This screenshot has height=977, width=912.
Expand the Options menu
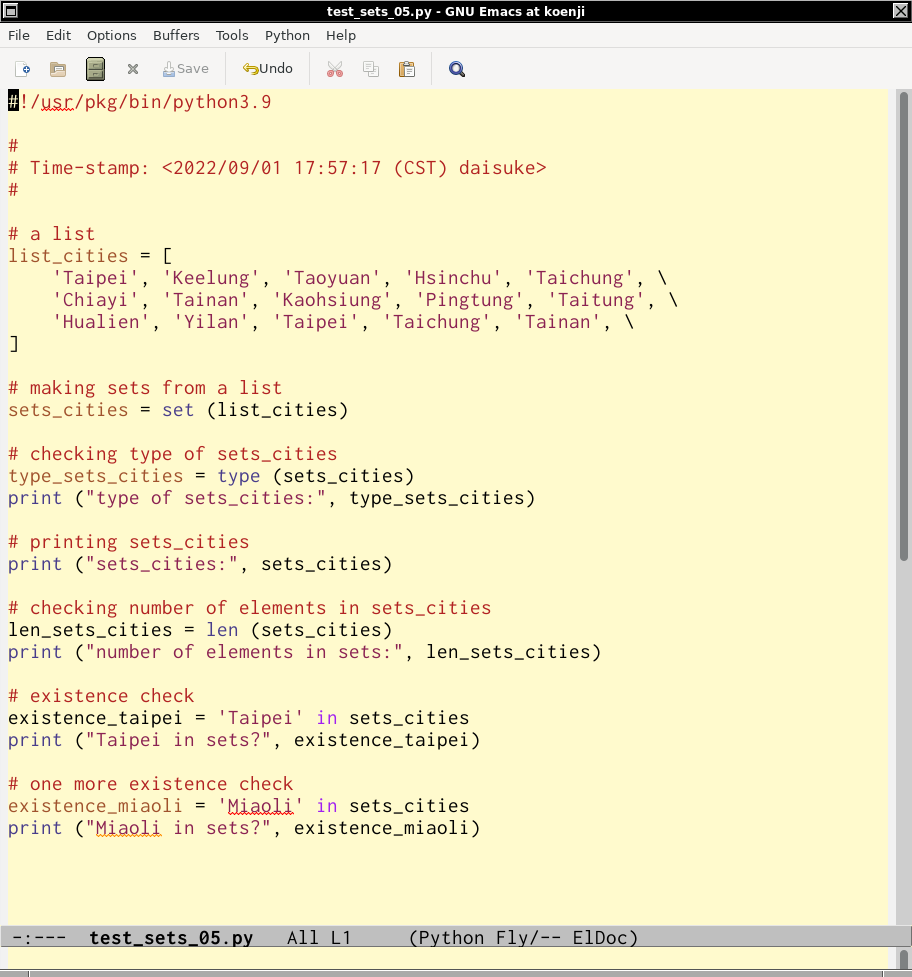click(112, 35)
